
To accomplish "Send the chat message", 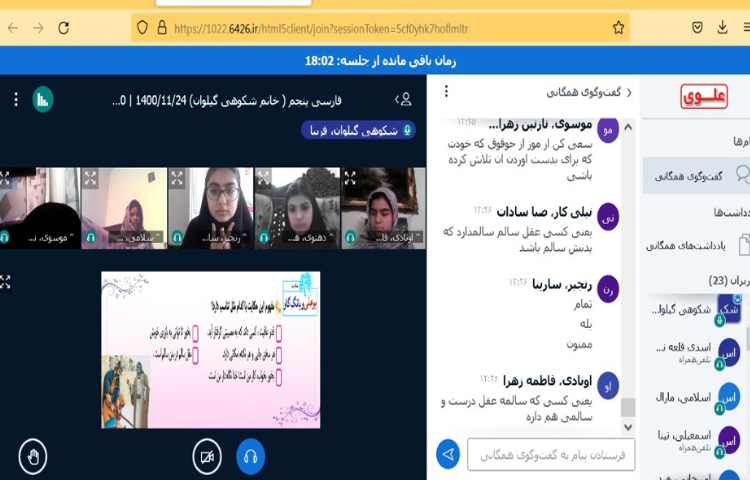I will click(x=448, y=454).
